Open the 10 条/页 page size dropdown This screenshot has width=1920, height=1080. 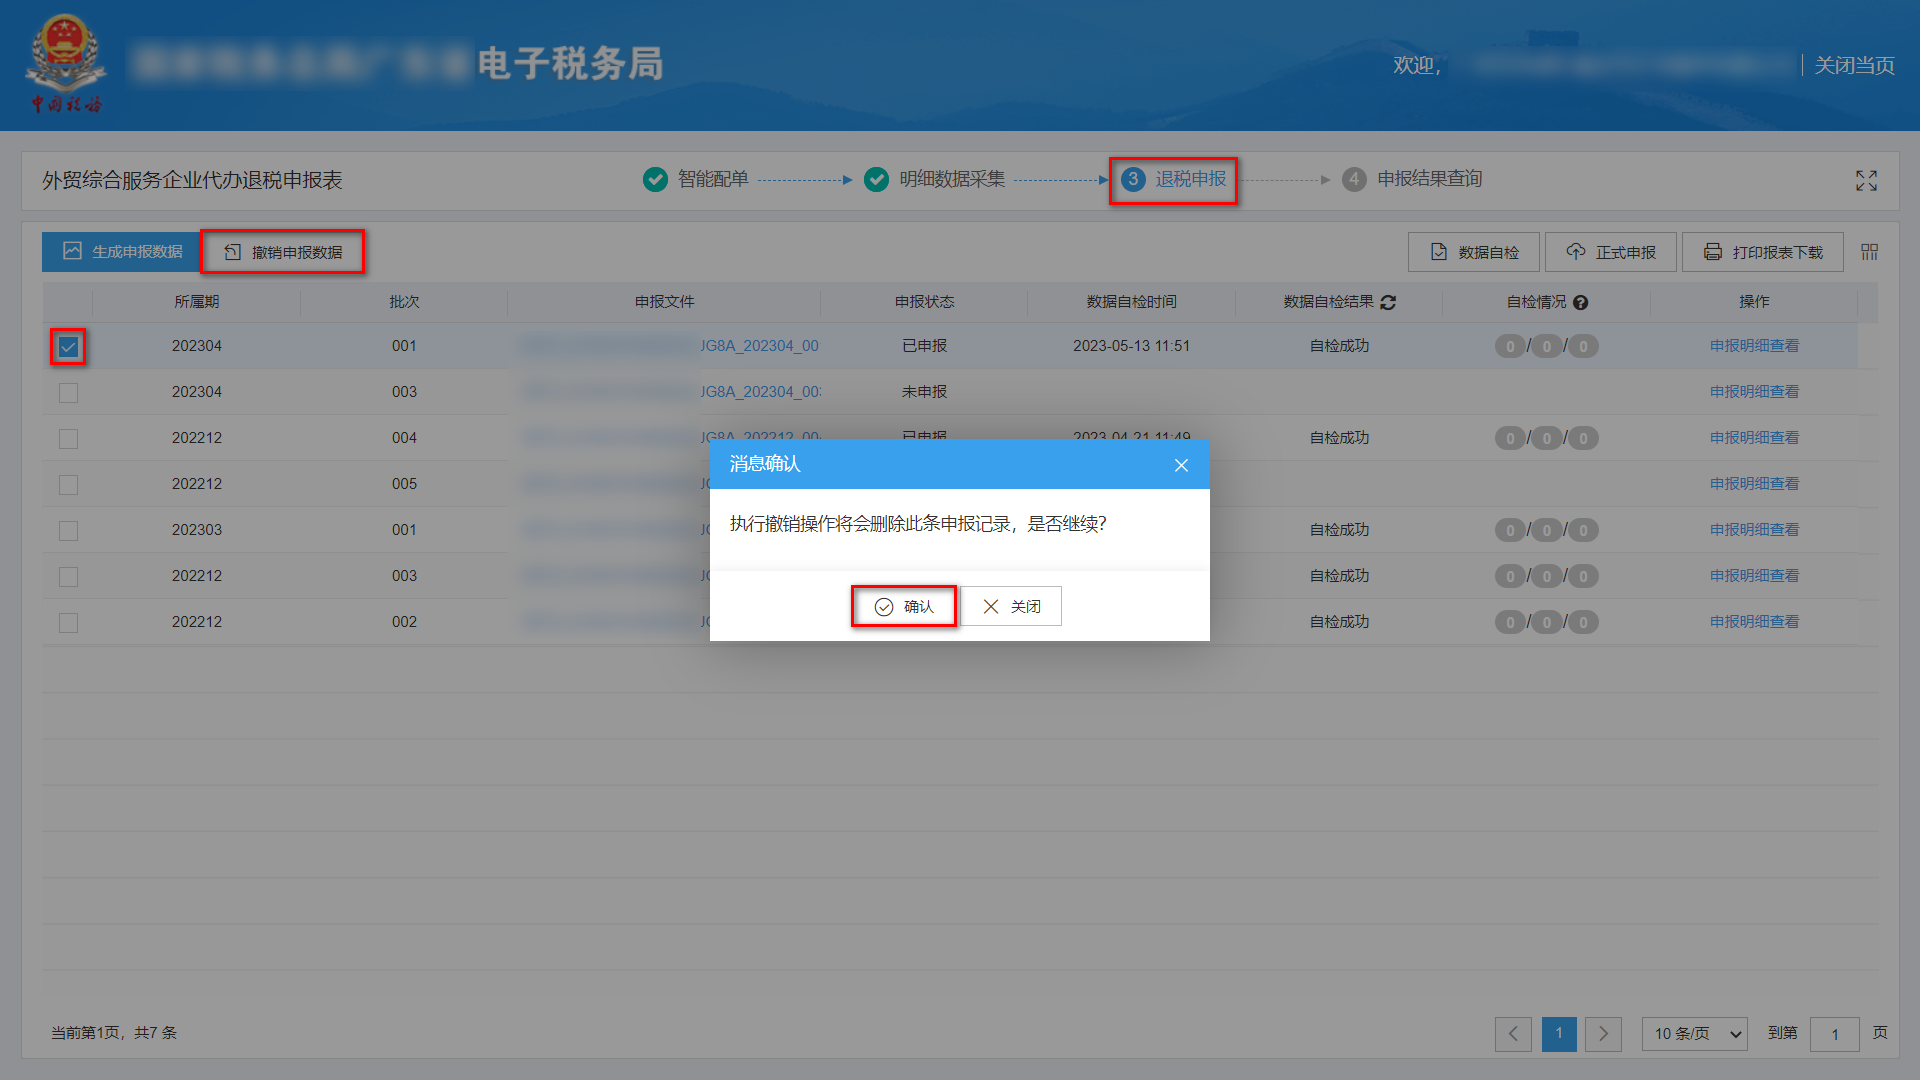pos(1694,1034)
